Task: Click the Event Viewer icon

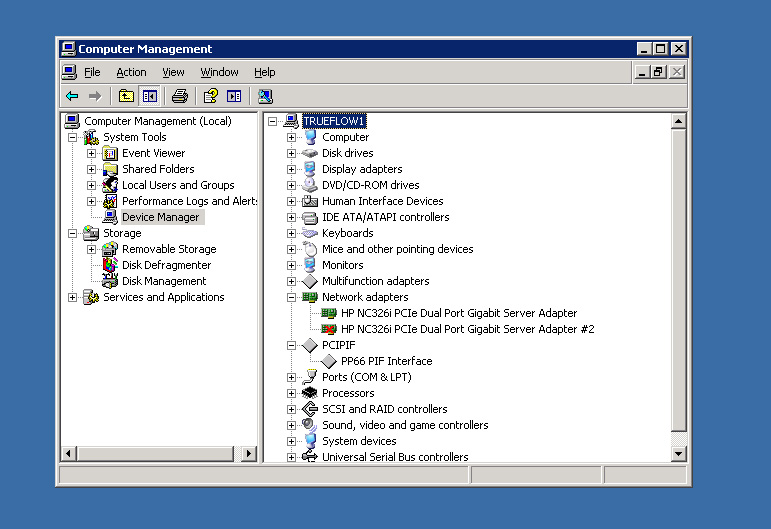Action: (x=110, y=153)
